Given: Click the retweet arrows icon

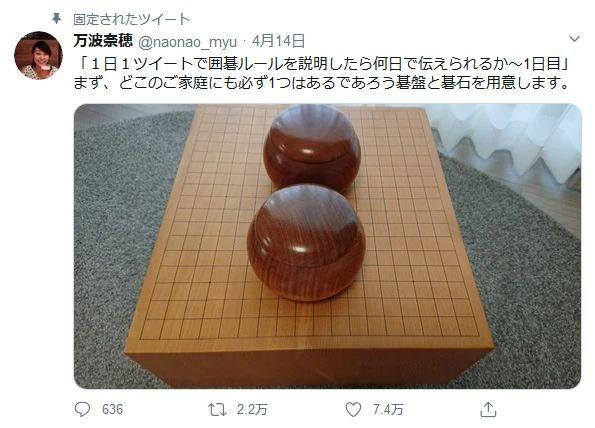Looking at the screenshot, I should click(217, 410).
